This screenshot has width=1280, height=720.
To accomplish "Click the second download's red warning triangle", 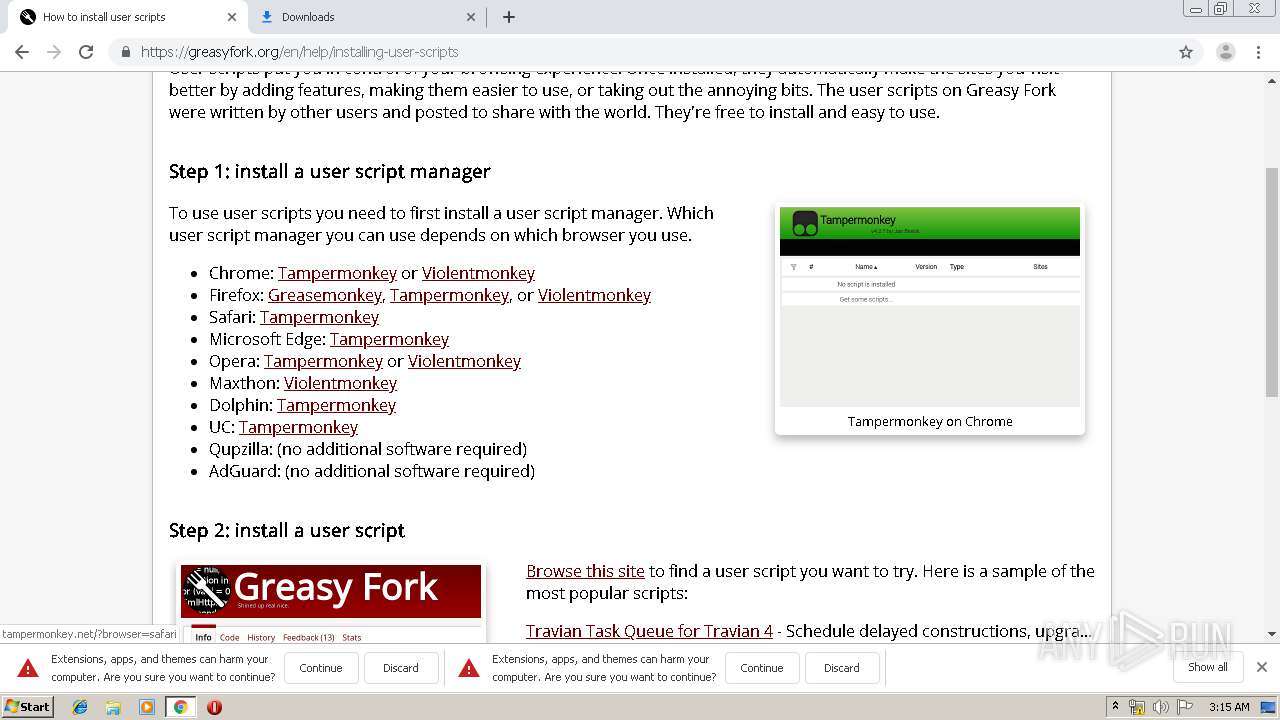I will click(468, 668).
